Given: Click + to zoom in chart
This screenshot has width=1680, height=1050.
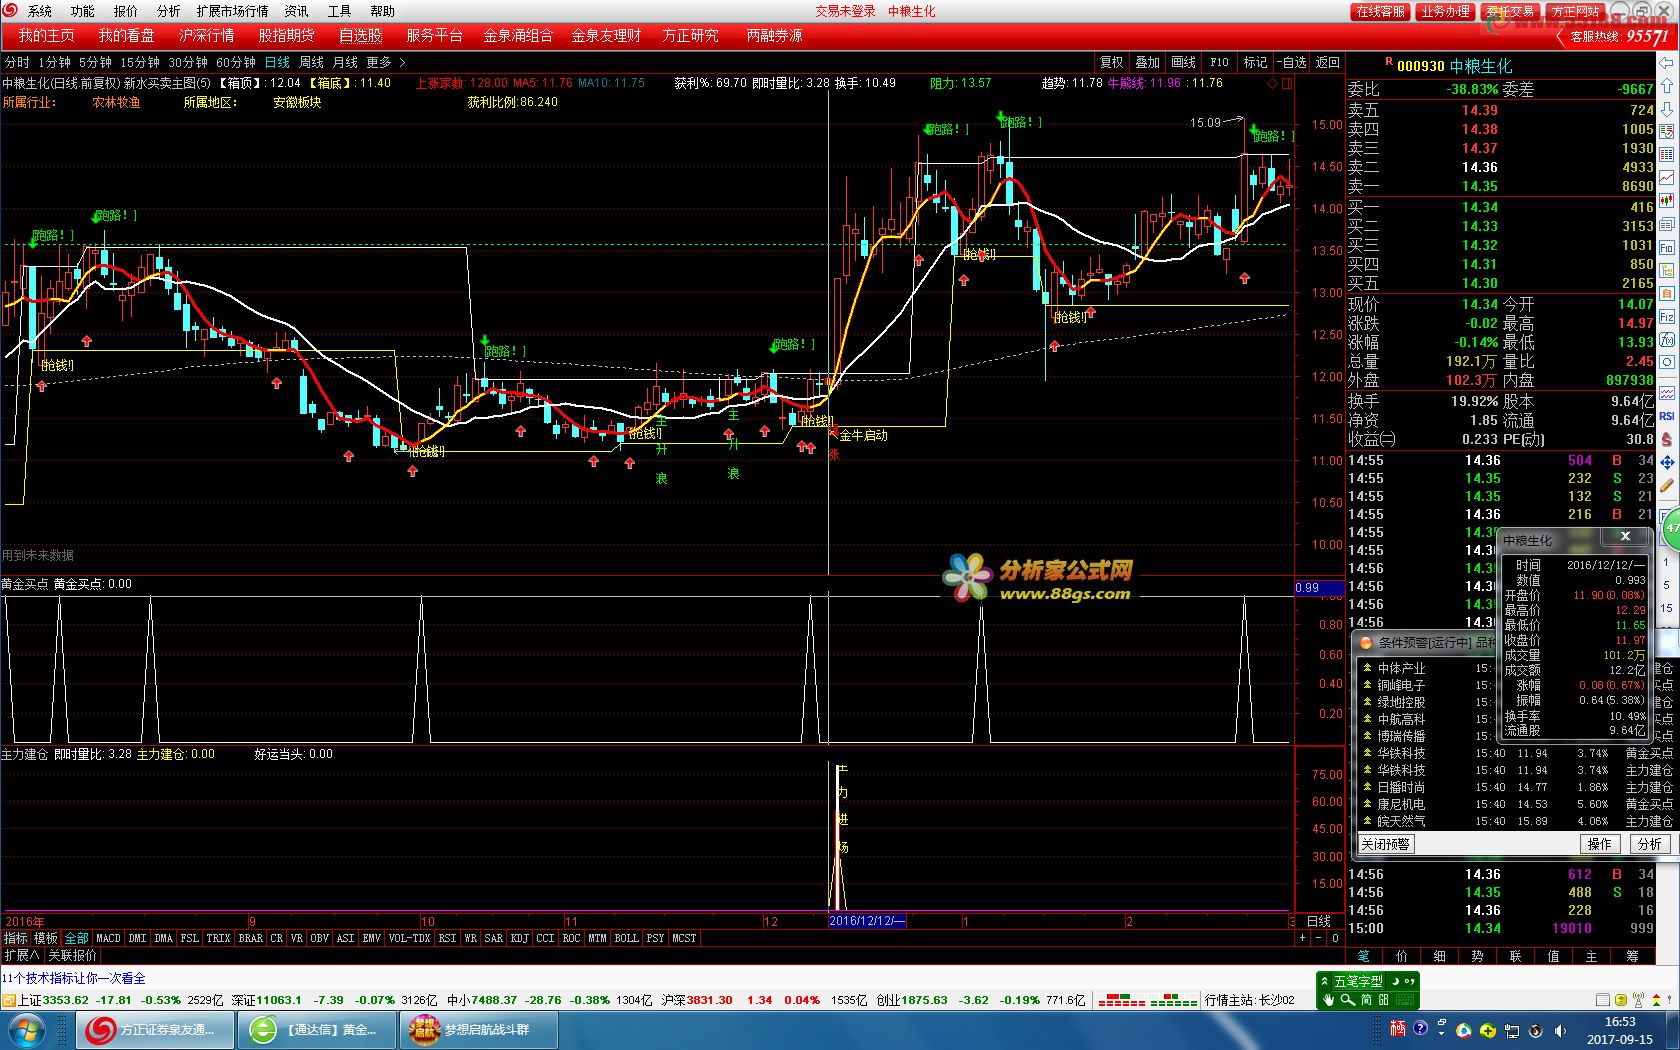Looking at the screenshot, I should coord(1302,938).
